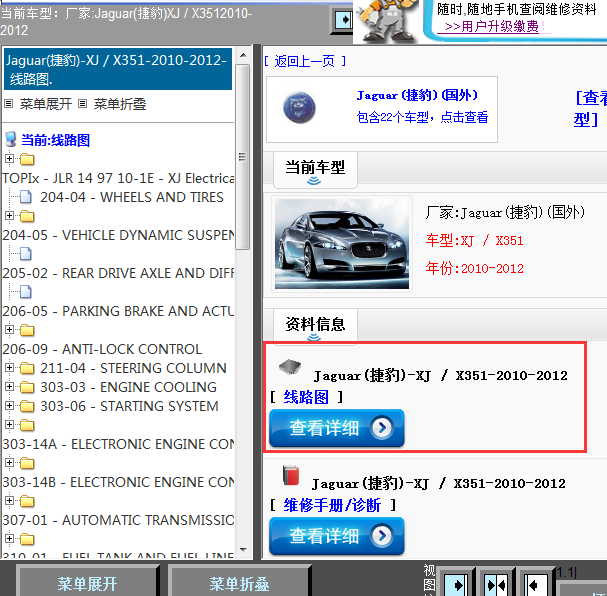This screenshot has height=596, width=607.
Task: Click the gray wiring diagram chip icon
Action: coord(290,367)
